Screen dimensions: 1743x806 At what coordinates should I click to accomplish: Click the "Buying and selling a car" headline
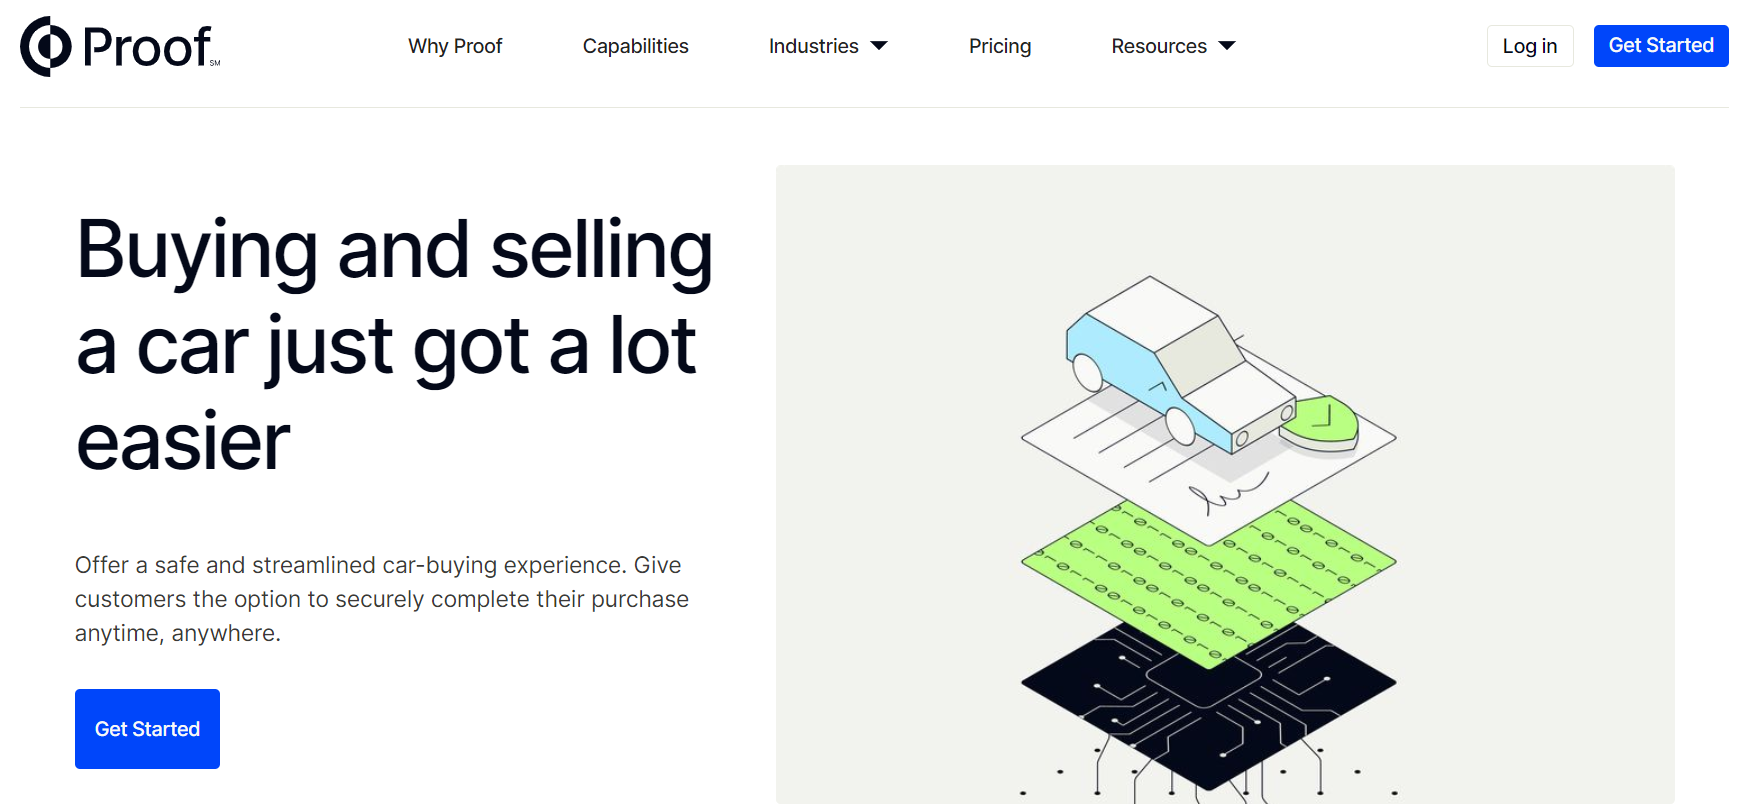395,344
